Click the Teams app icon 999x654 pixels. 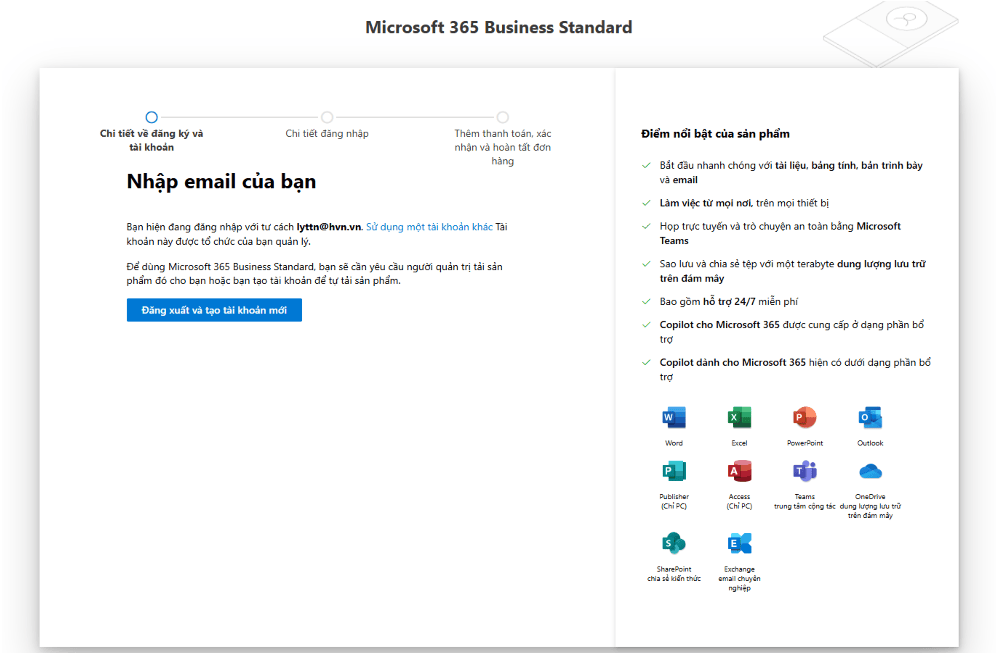(805, 472)
